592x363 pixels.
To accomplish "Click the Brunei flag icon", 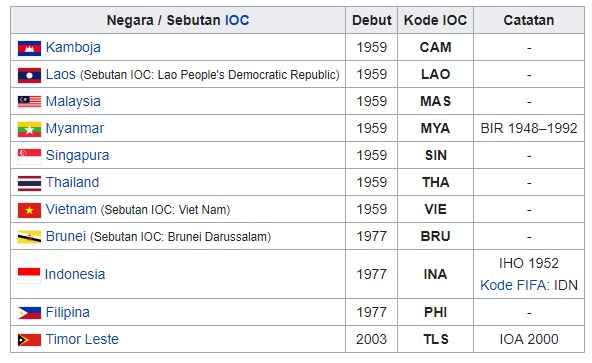I will point(29,237).
